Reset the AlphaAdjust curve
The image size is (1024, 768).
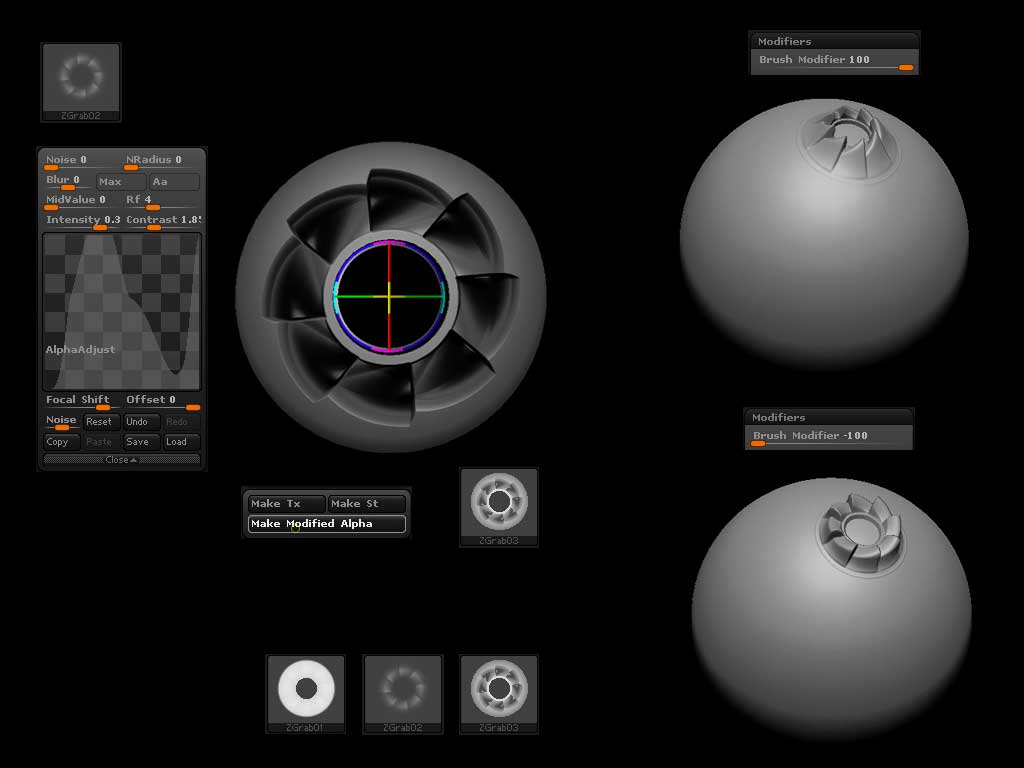point(100,422)
